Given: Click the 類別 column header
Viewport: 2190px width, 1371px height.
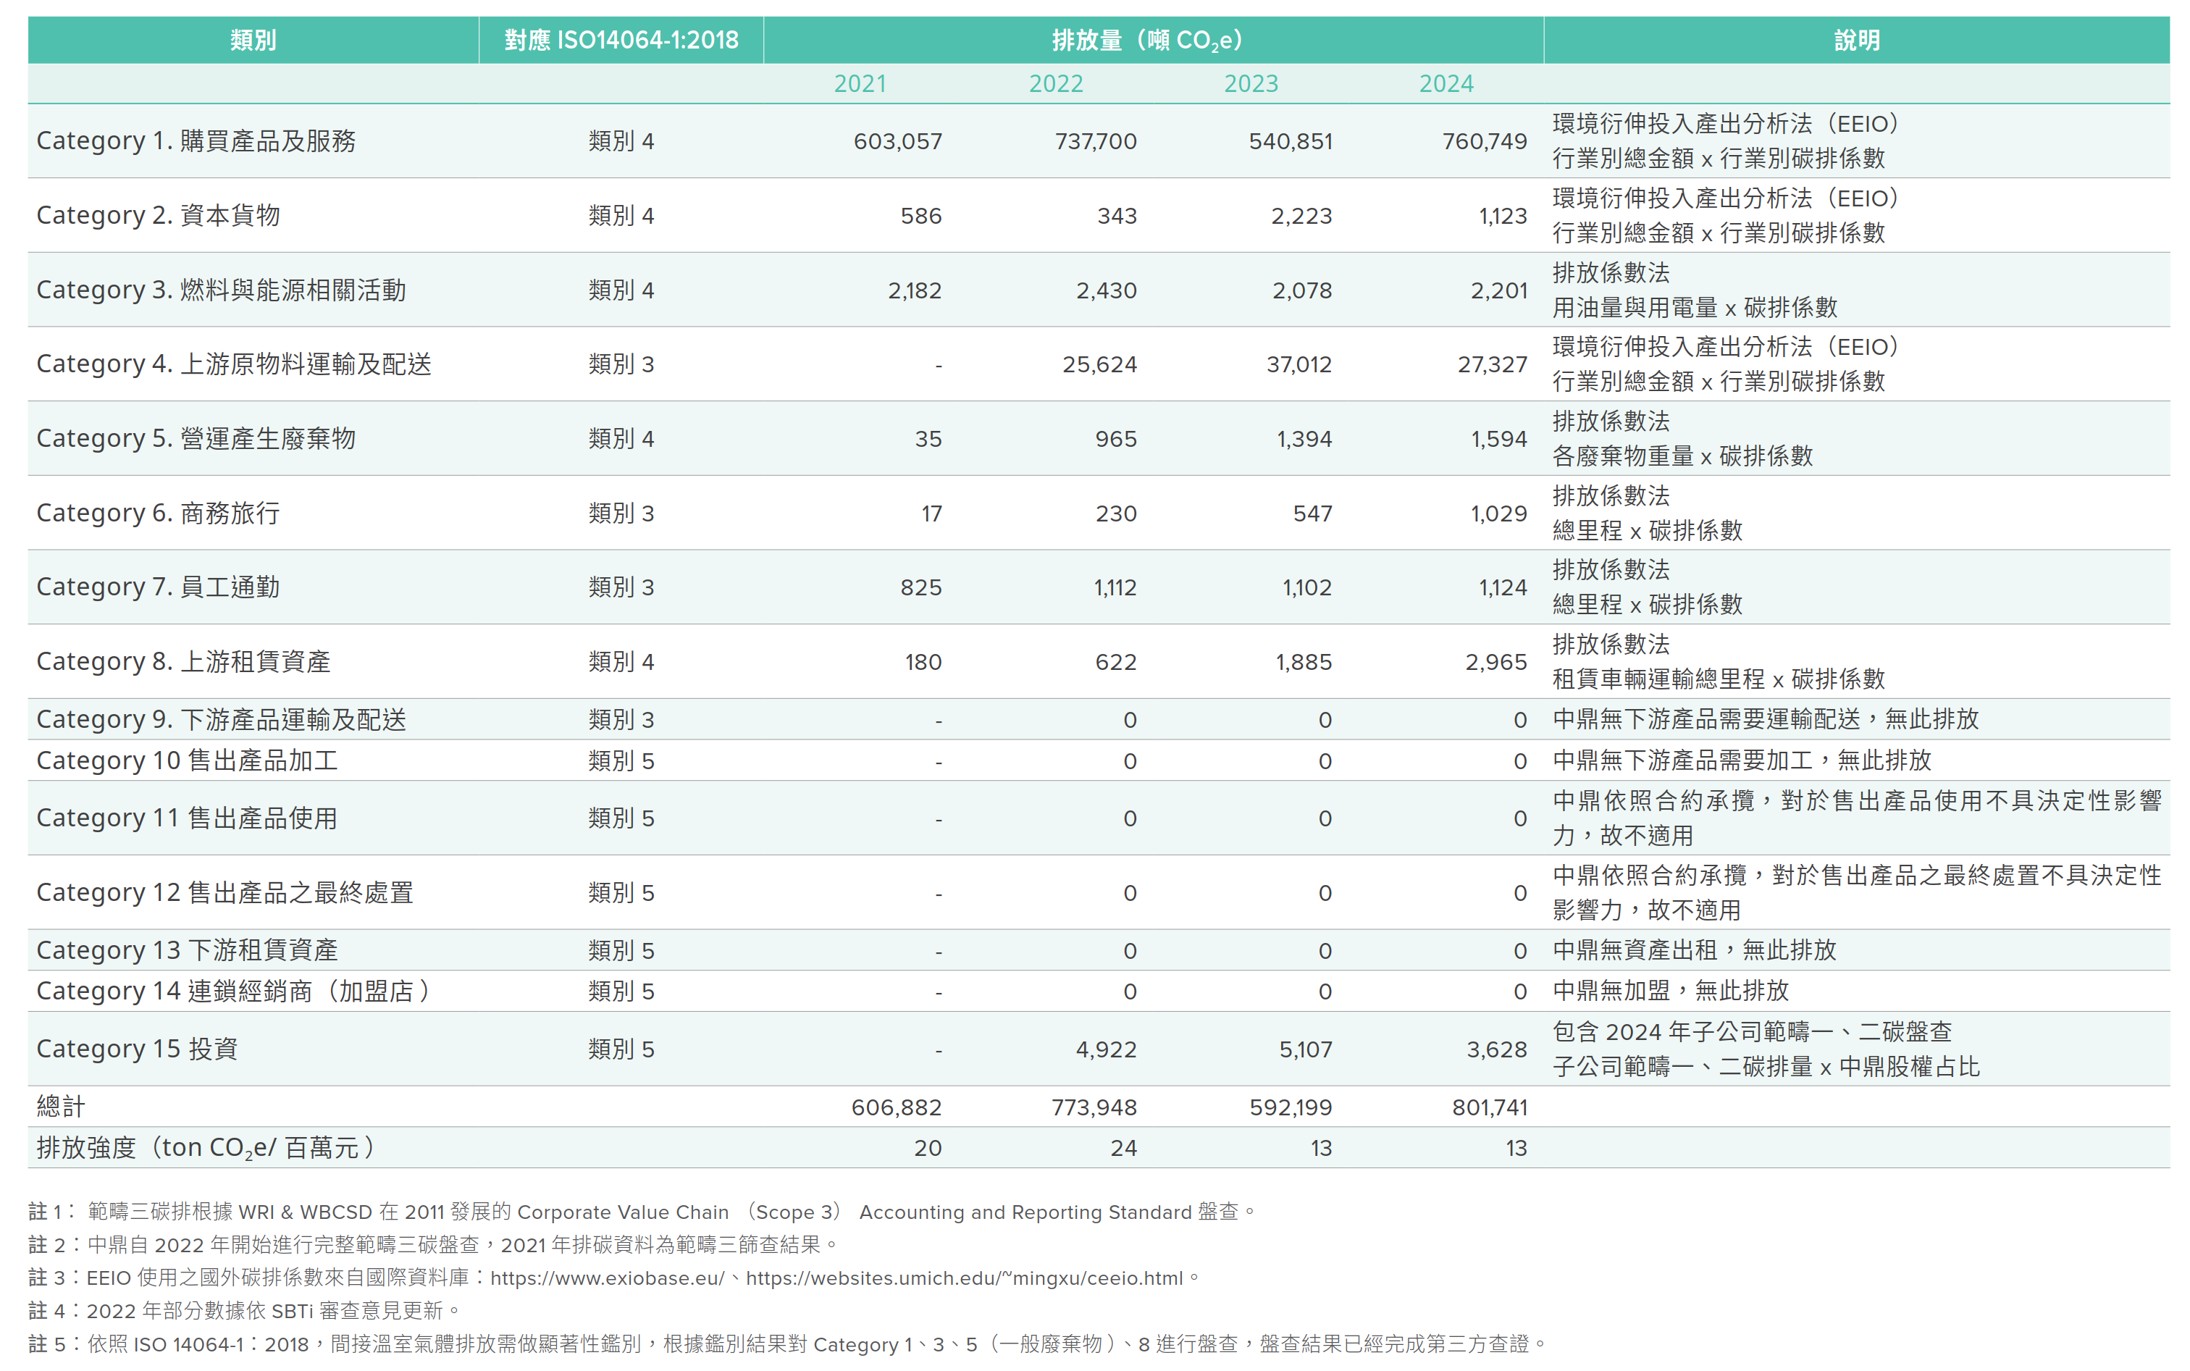Looking at the screenshot, I should tap(252, 40).
